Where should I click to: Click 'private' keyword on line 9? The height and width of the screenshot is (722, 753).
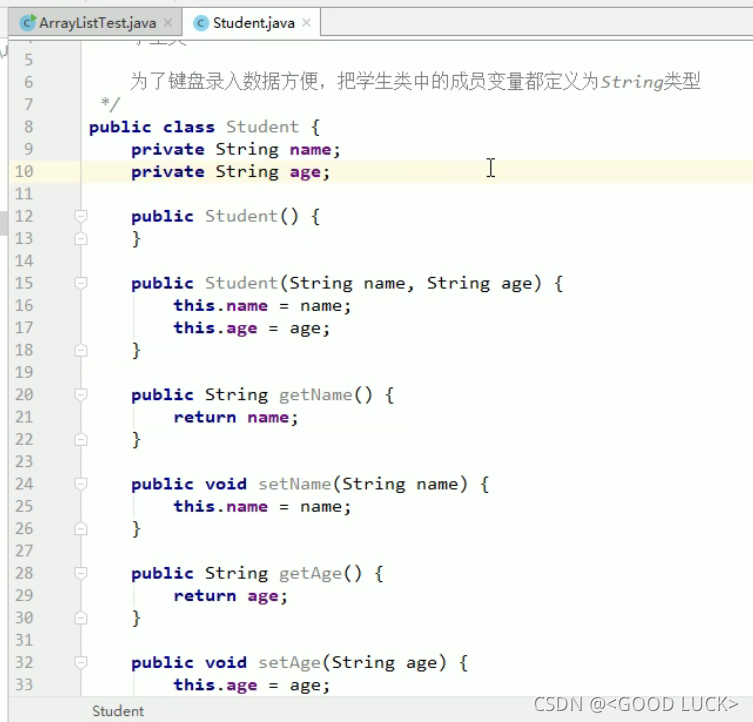tap(168, 149)
